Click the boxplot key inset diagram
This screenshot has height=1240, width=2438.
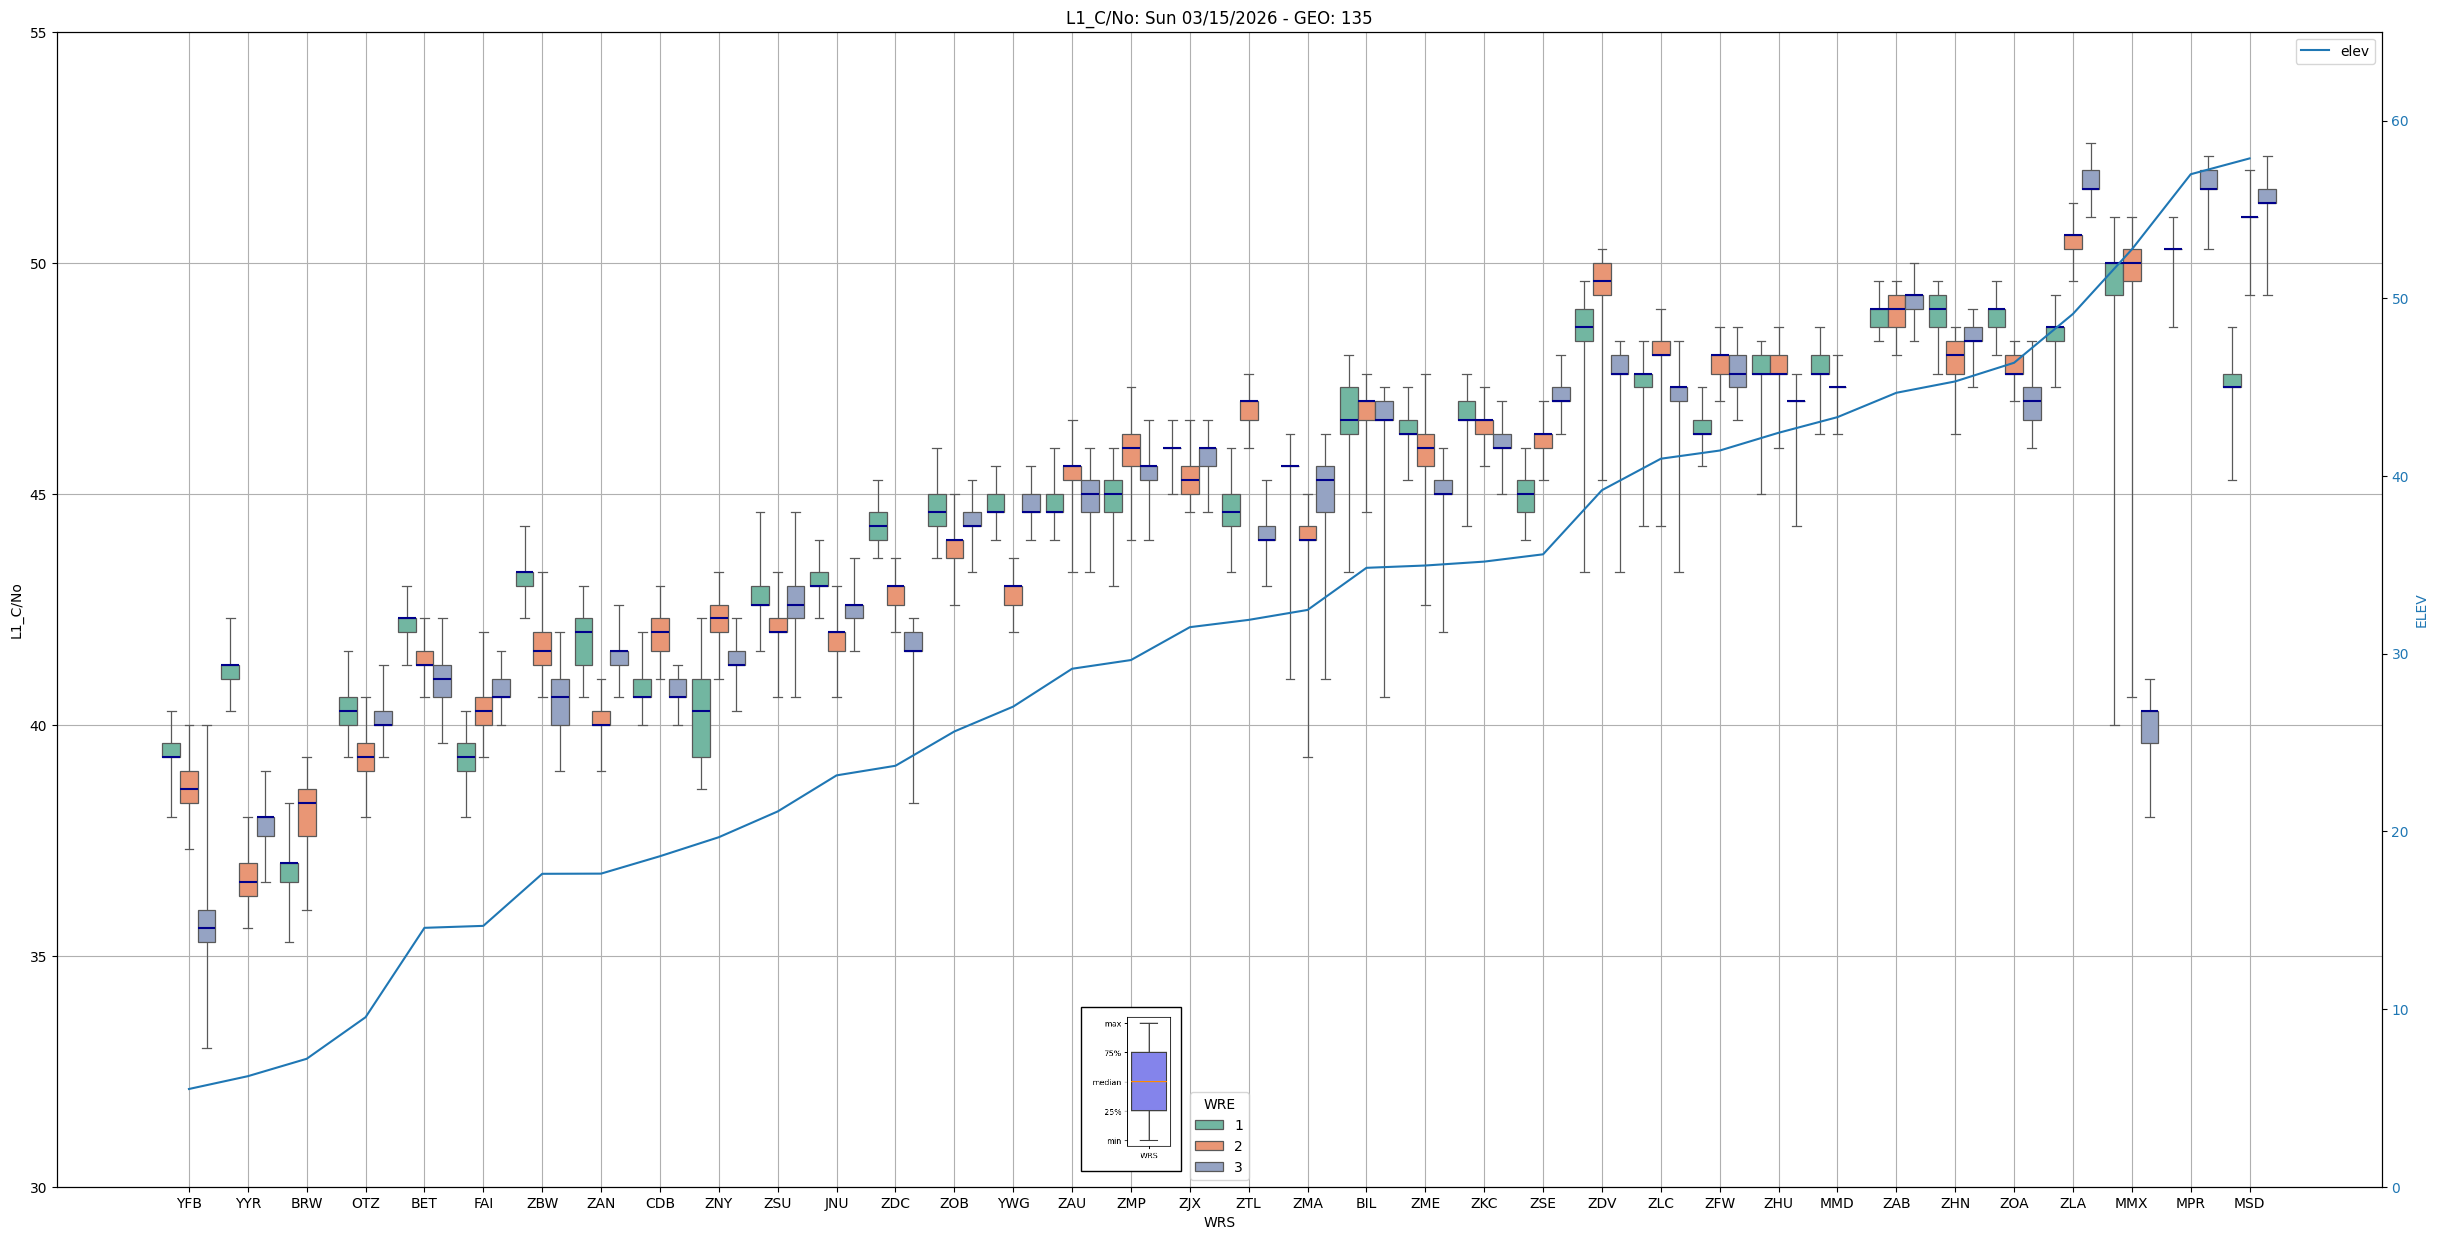(x=1130, y=1089)
